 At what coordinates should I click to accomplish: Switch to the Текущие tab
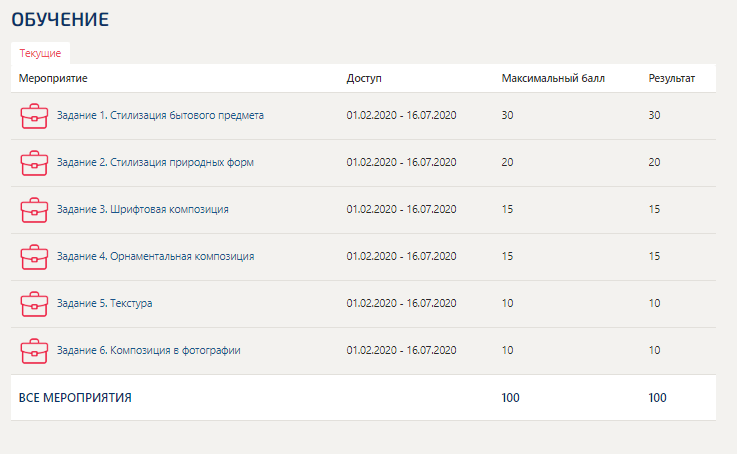[x=40, y=53]
